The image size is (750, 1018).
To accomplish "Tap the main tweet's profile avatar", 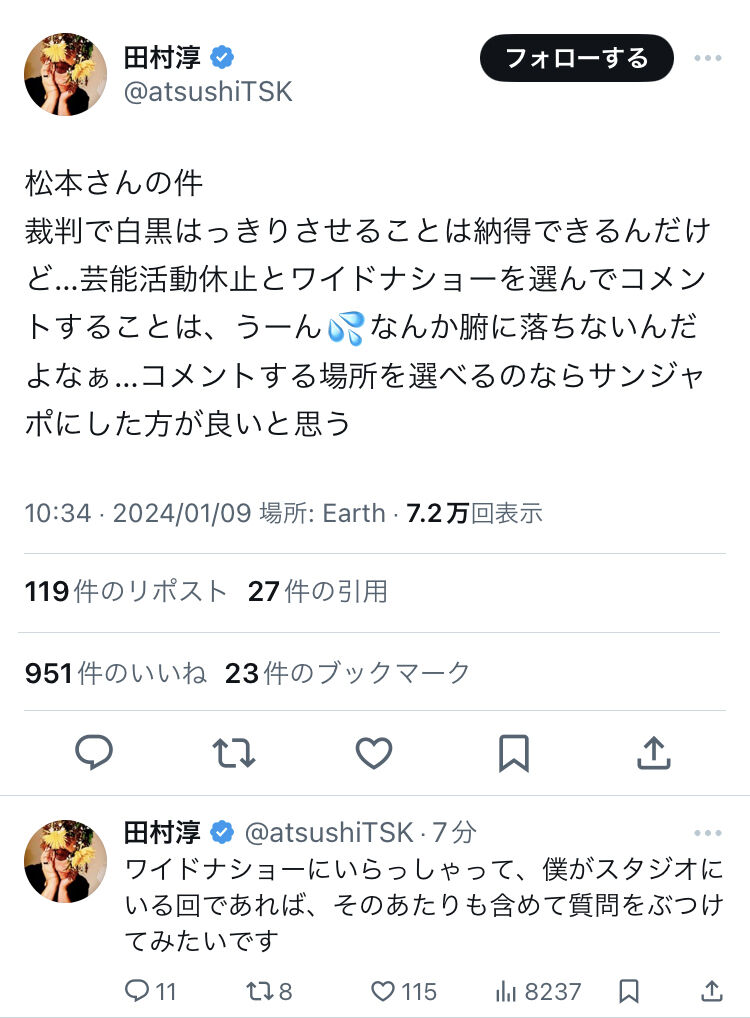I will [x=66, y=74].
